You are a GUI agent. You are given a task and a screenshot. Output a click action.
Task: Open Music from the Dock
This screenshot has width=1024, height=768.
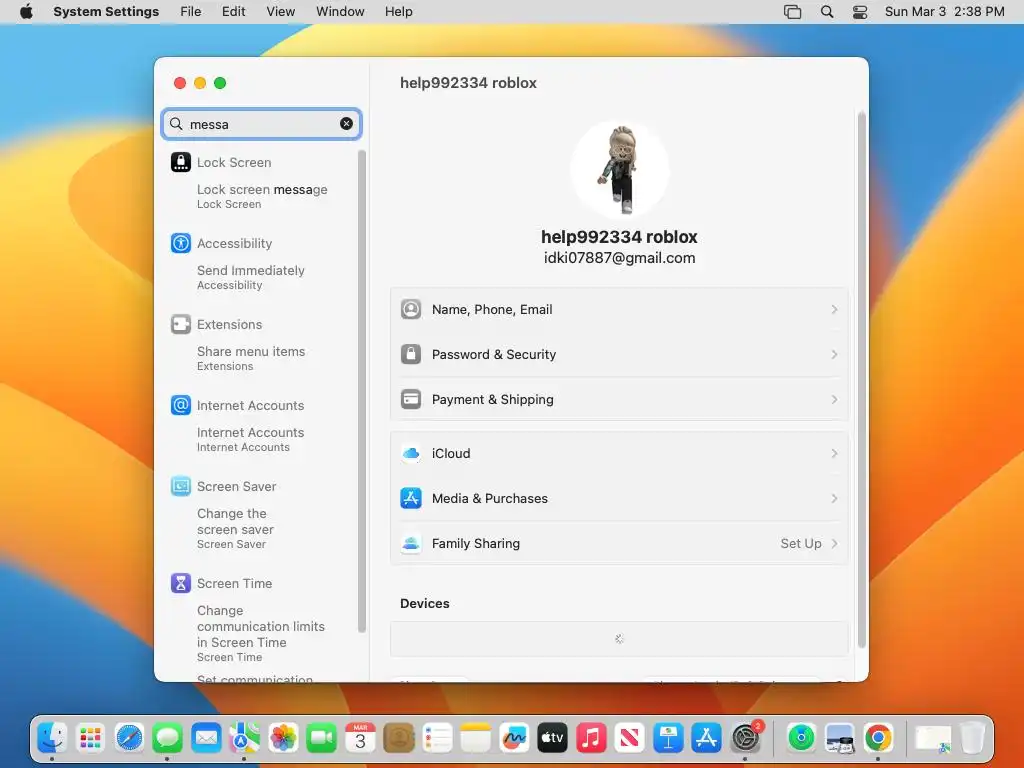pyautogui.click(x=591, y=738)
